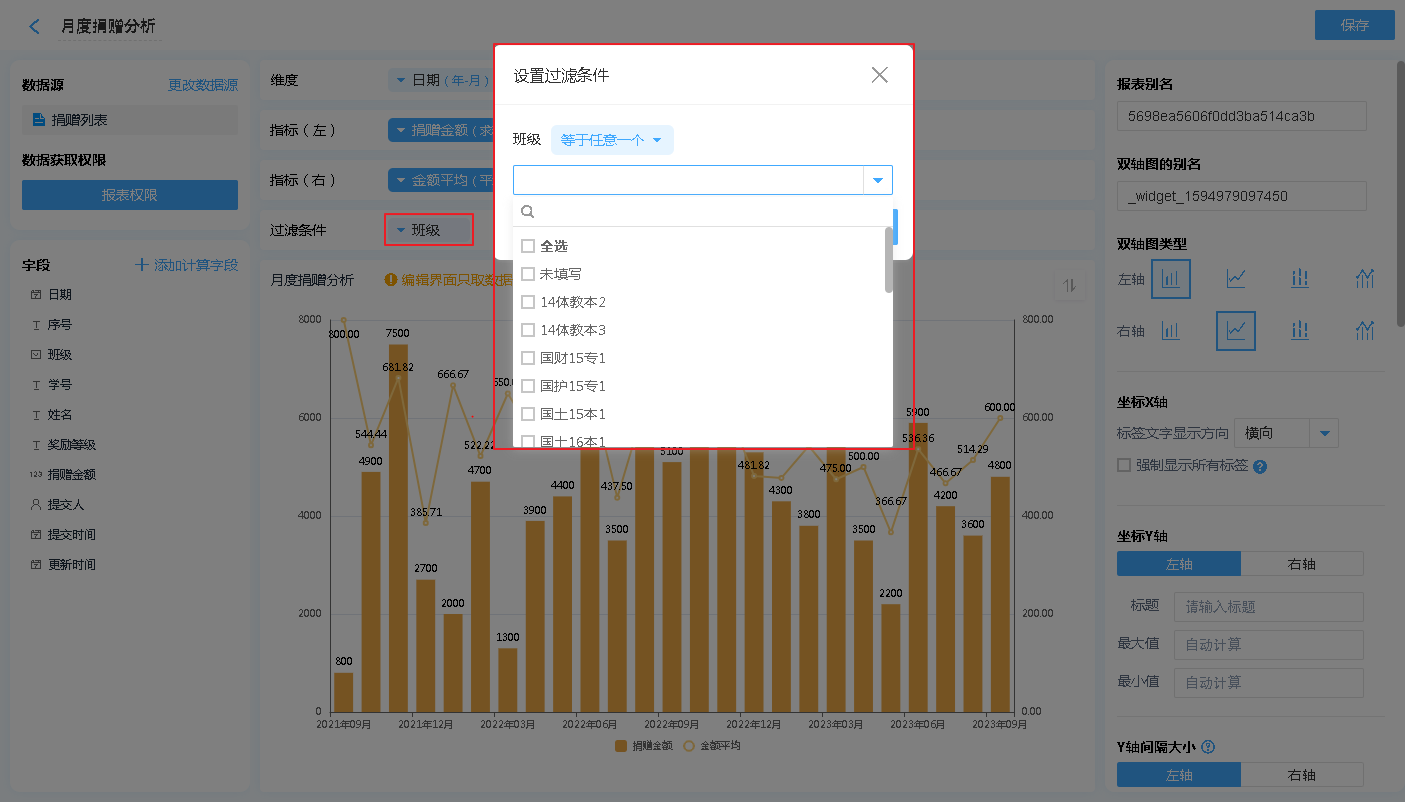Image resolution: width=1405 pixels, height=802 pixels.
Task: Switch to 右轴 tab under Y轴间隔大小
Action: (1301, 775)
